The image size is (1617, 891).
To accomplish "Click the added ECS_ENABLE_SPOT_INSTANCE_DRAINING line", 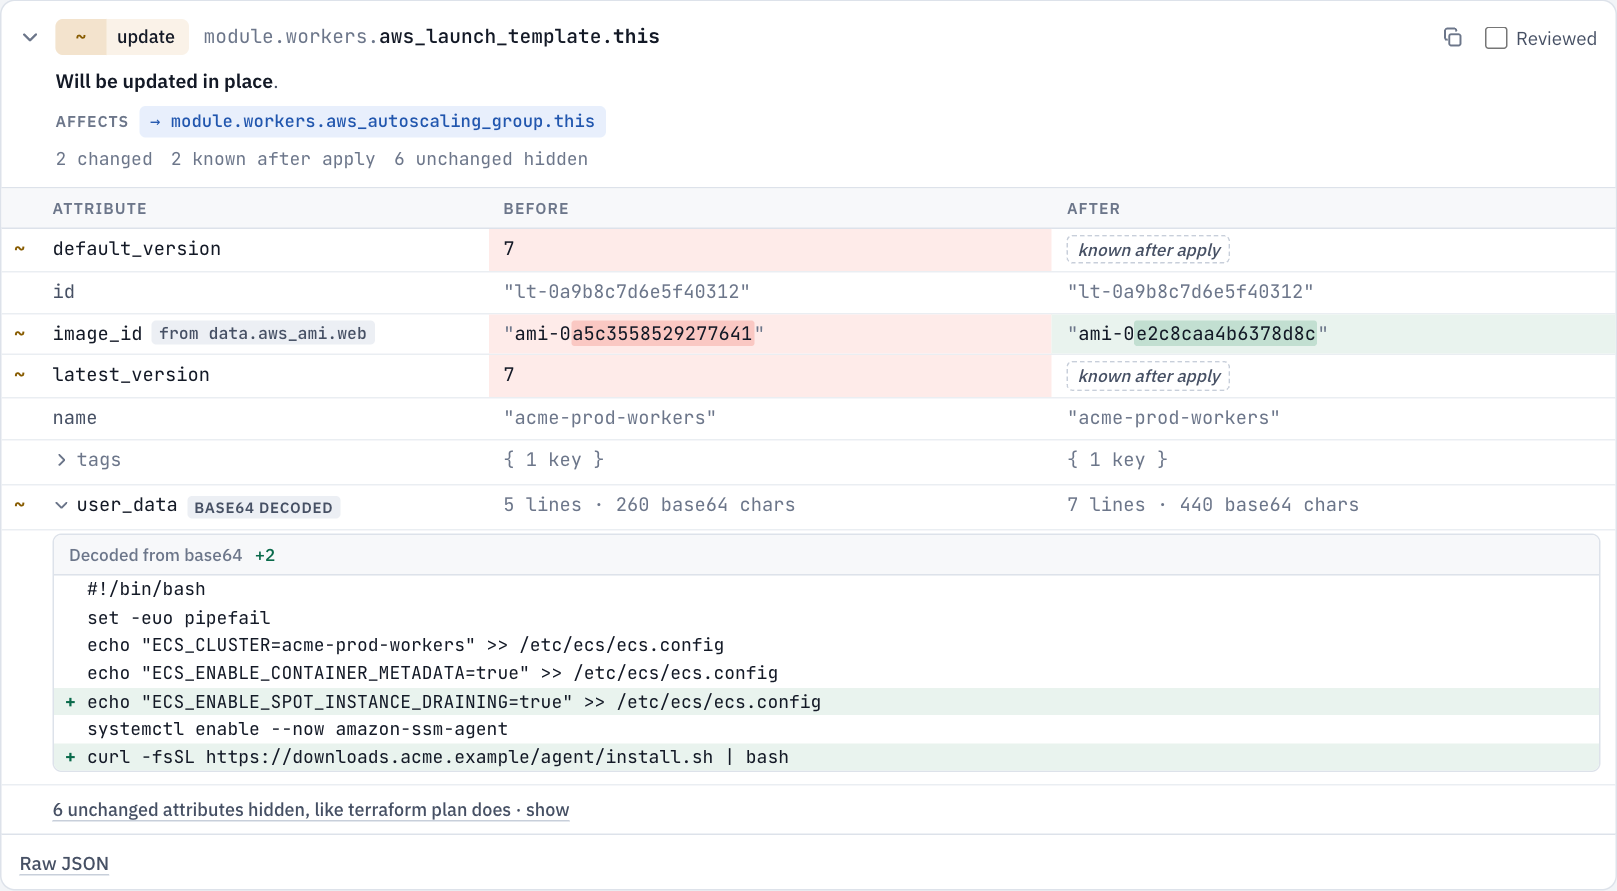I will click(x=826, y=702).
